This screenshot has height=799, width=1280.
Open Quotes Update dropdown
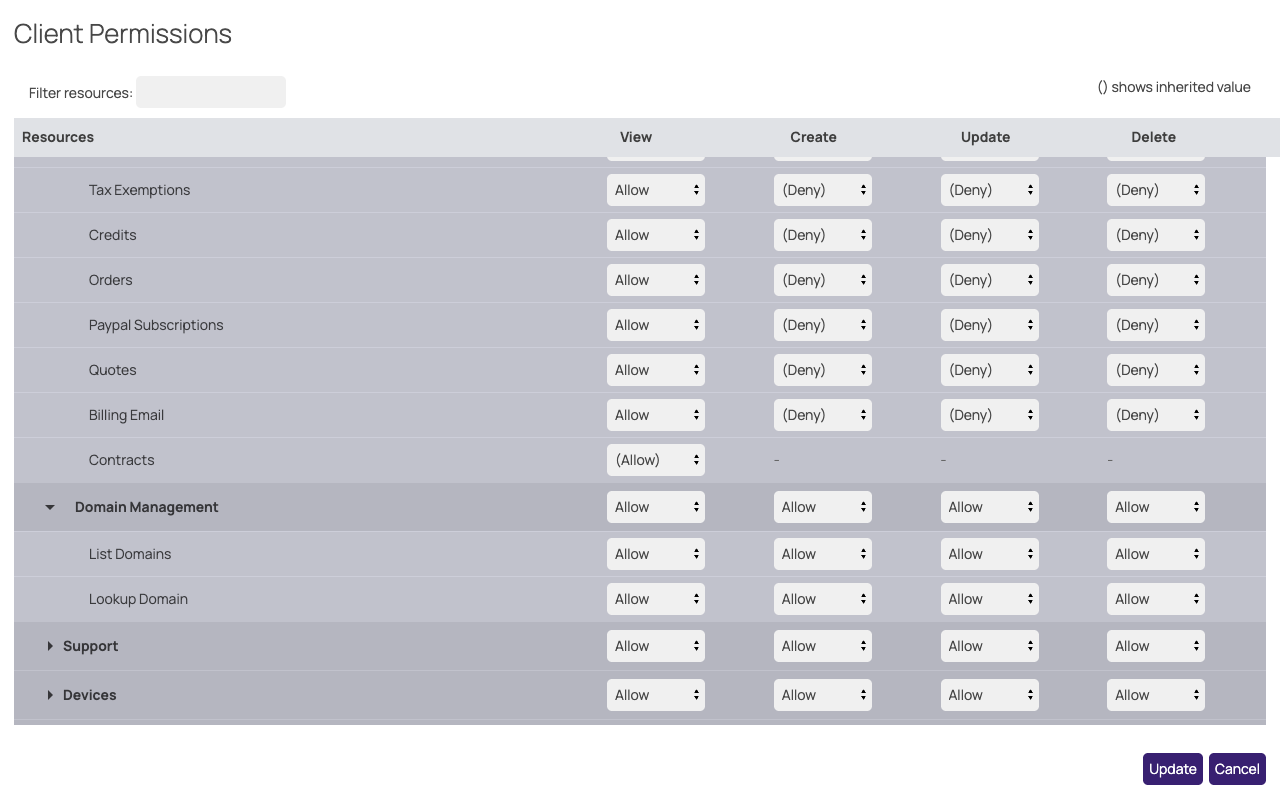[990, 370]
